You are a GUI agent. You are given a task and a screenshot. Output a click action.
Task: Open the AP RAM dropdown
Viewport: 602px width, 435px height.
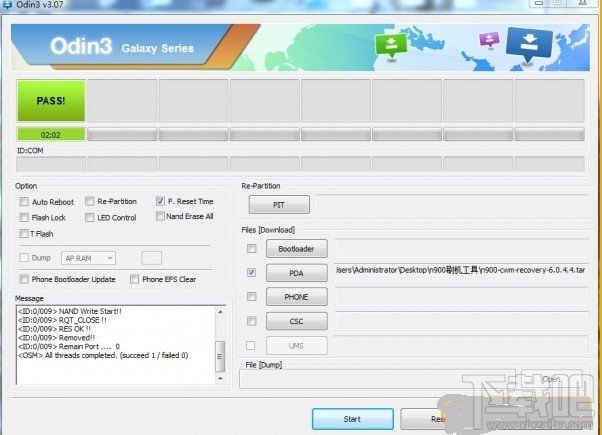[x=88, y=258]
